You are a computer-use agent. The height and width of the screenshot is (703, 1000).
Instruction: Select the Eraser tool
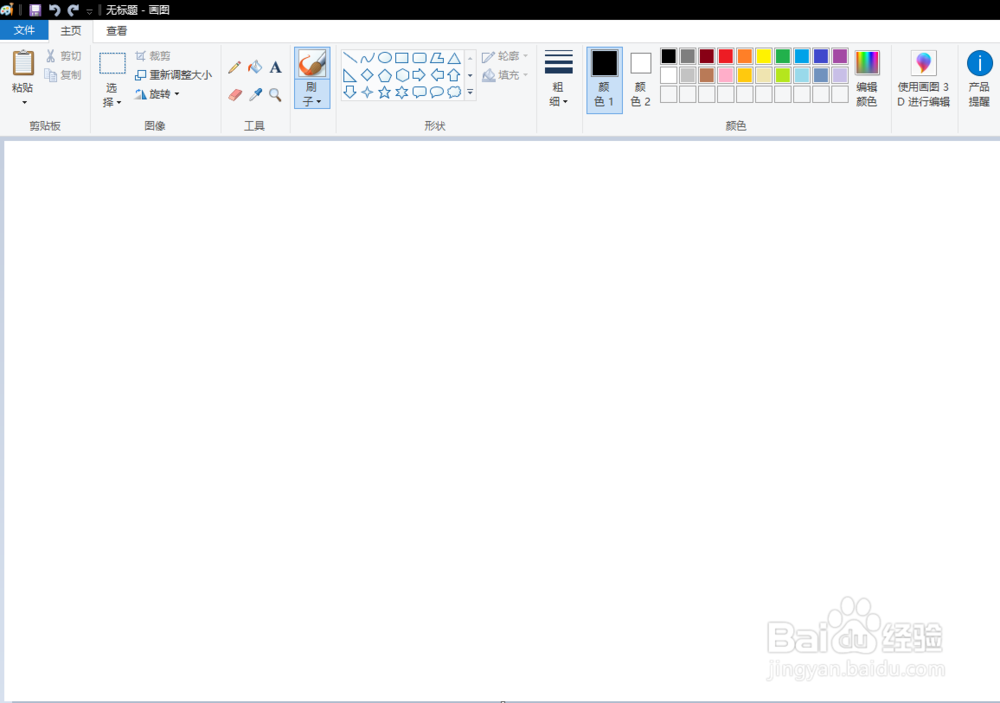coord(235,95)
